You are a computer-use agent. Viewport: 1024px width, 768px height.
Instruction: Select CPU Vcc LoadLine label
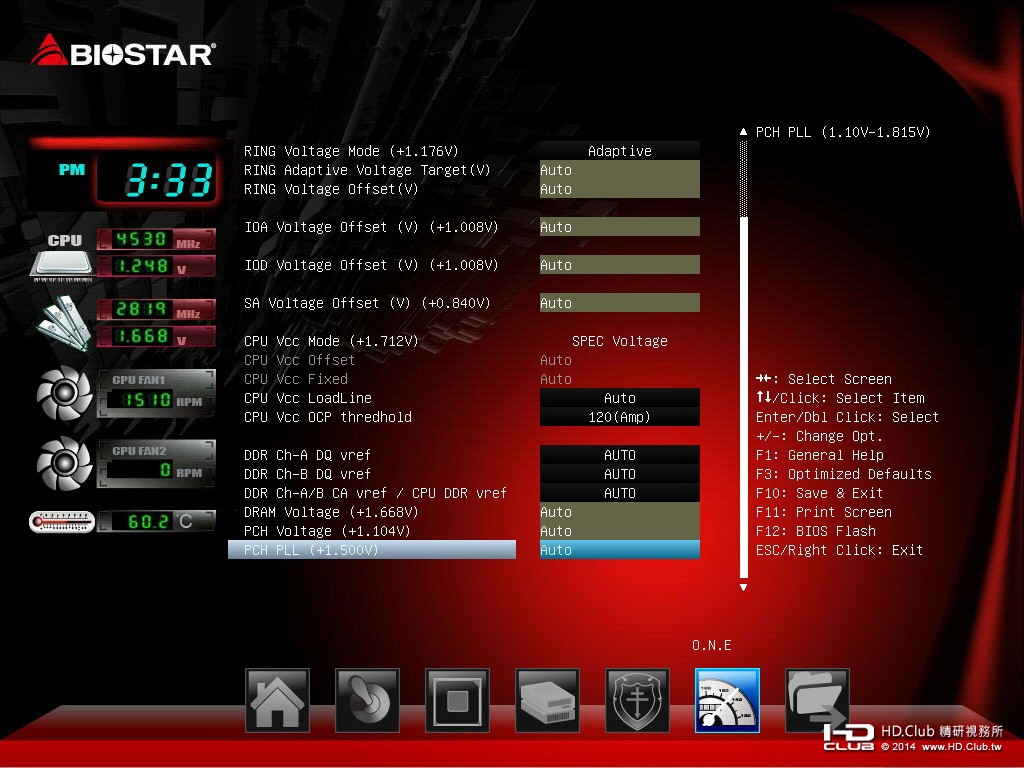point(308,398)
